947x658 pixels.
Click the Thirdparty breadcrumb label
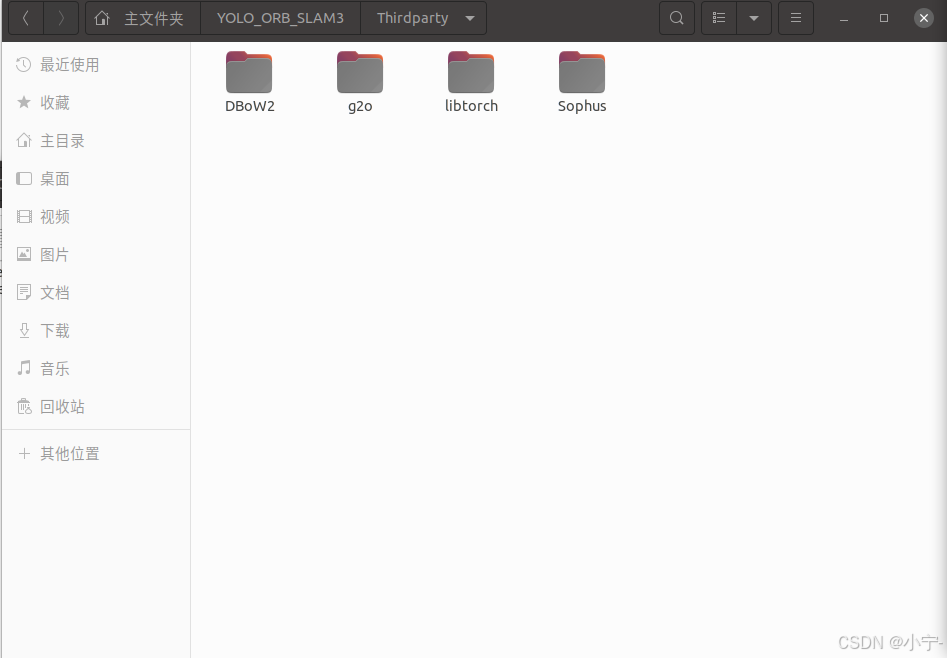tap(413, 18)
